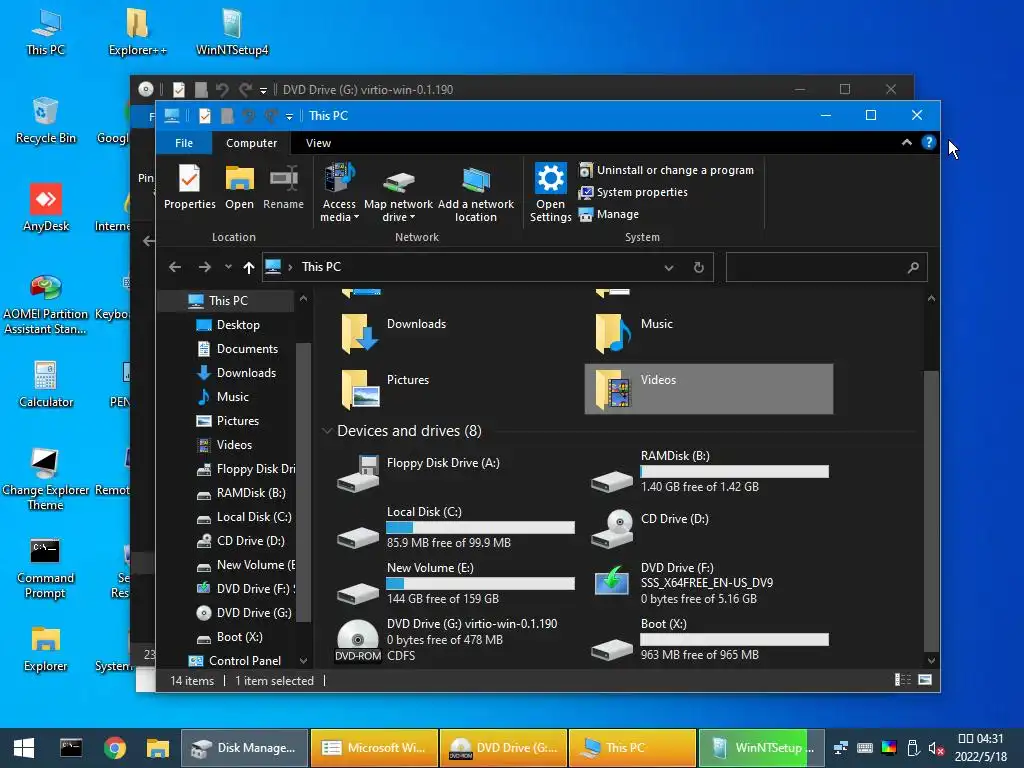
Task: Open Quick Access Toolbar customize dropdown
Action: click(289, 116)
